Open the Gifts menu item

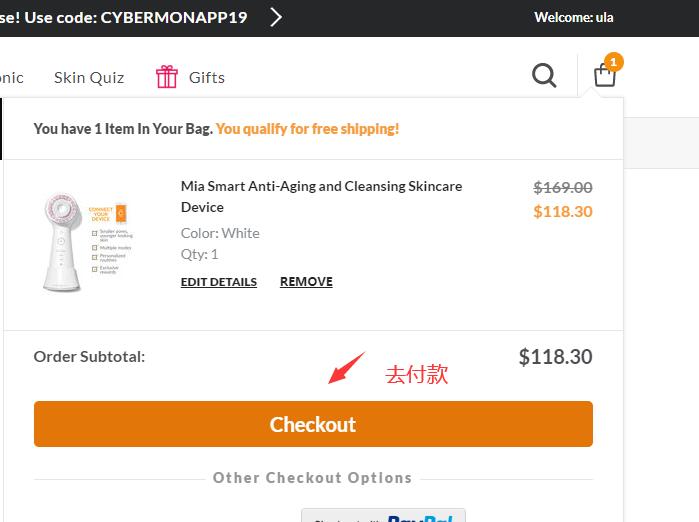[207, 77]
